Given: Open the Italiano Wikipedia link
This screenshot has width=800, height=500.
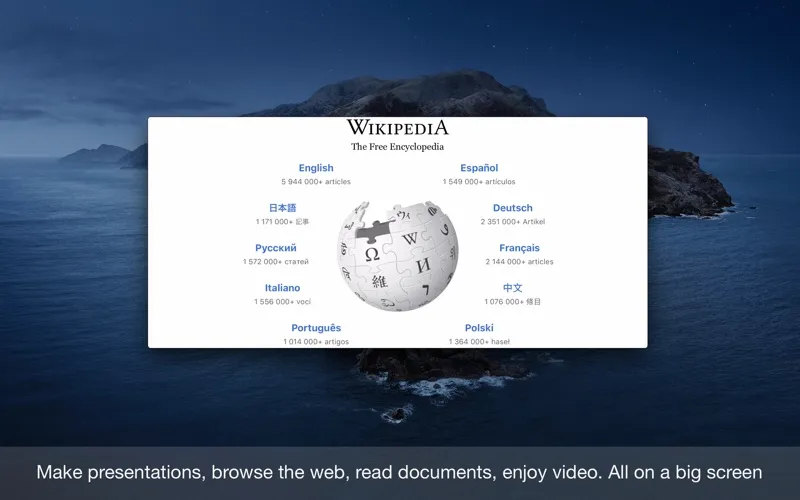Looking at the screenshot, I should [283, 288].
